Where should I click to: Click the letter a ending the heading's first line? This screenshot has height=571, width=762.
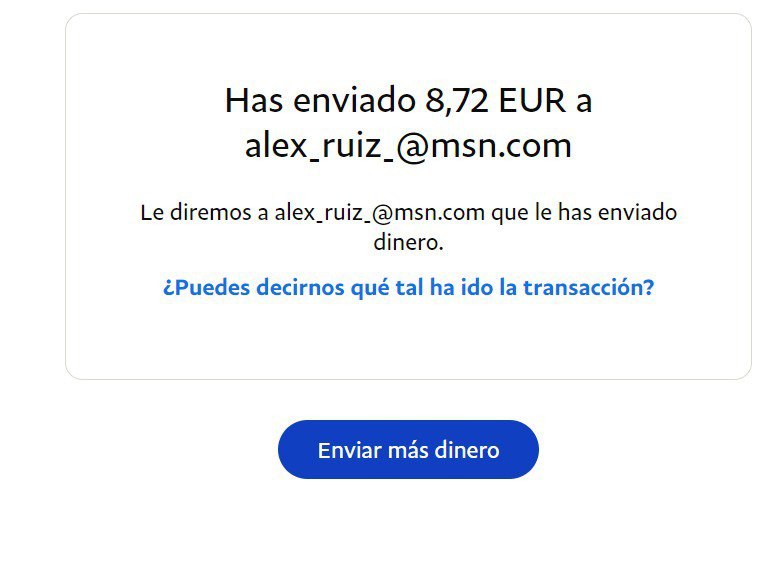(x=584, y=103)
